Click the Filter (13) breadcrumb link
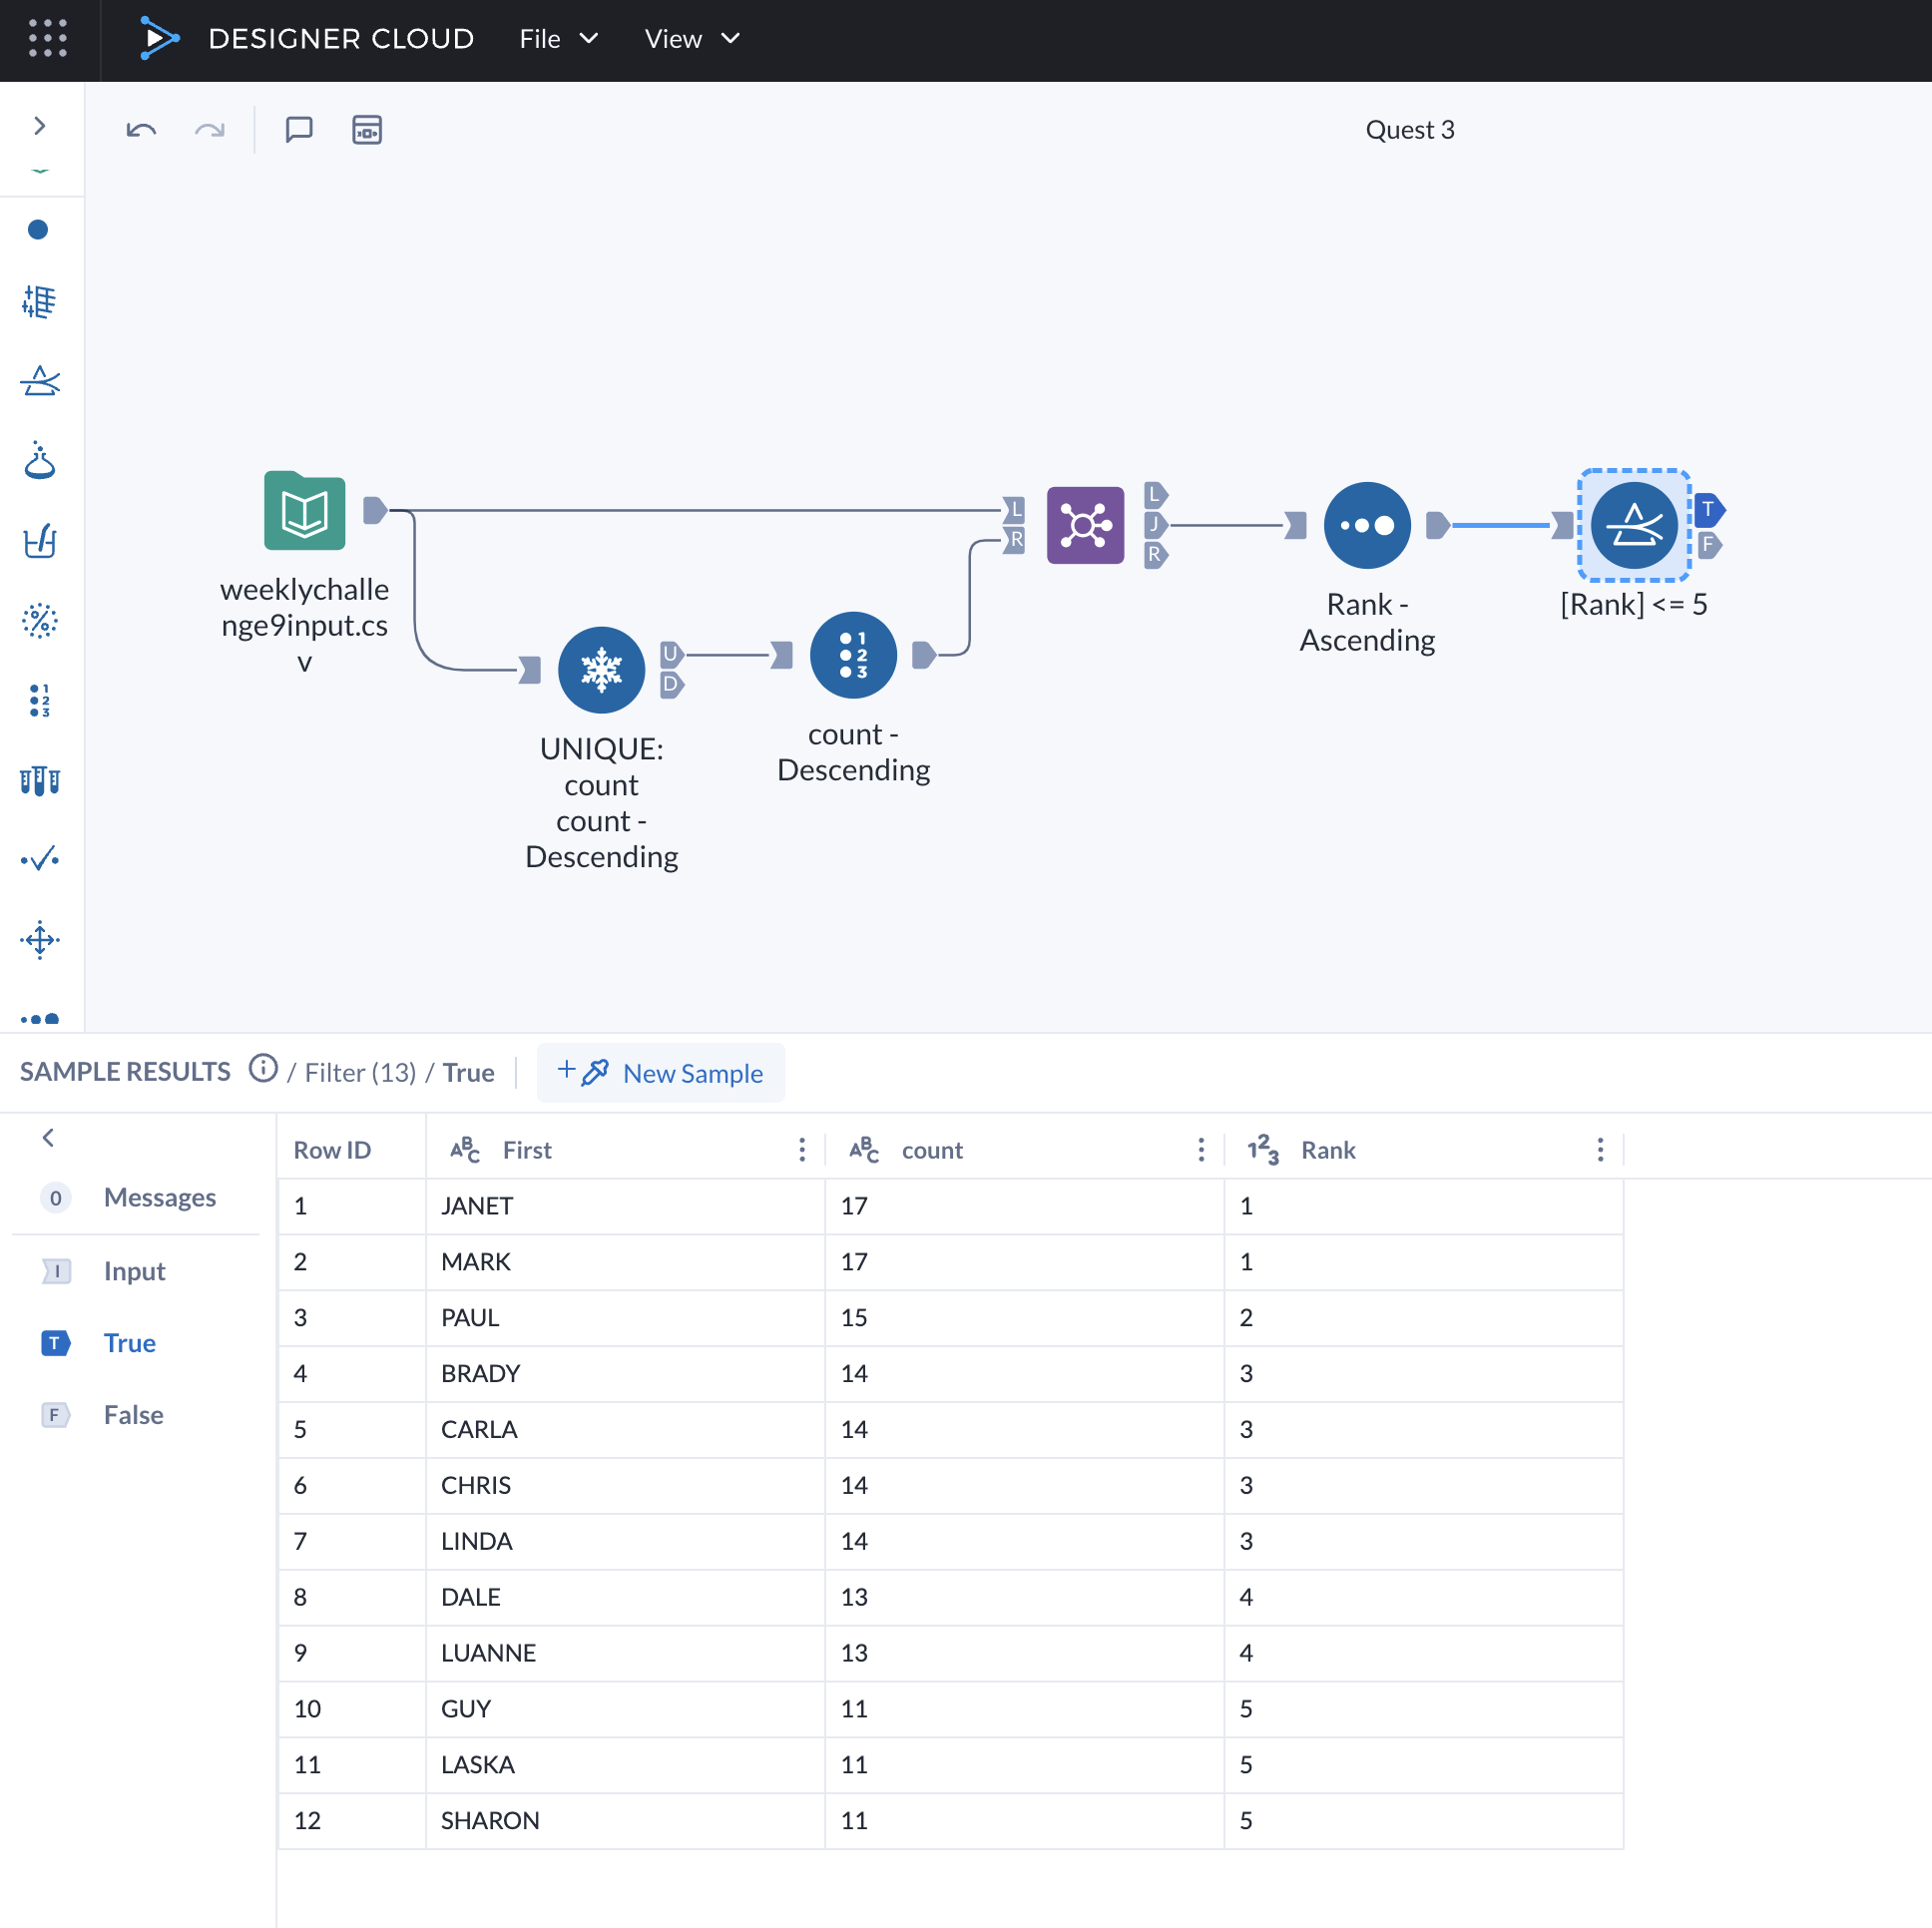Image resolution: width=1932 pixels, height=1928 pixels. point(360,1072)
